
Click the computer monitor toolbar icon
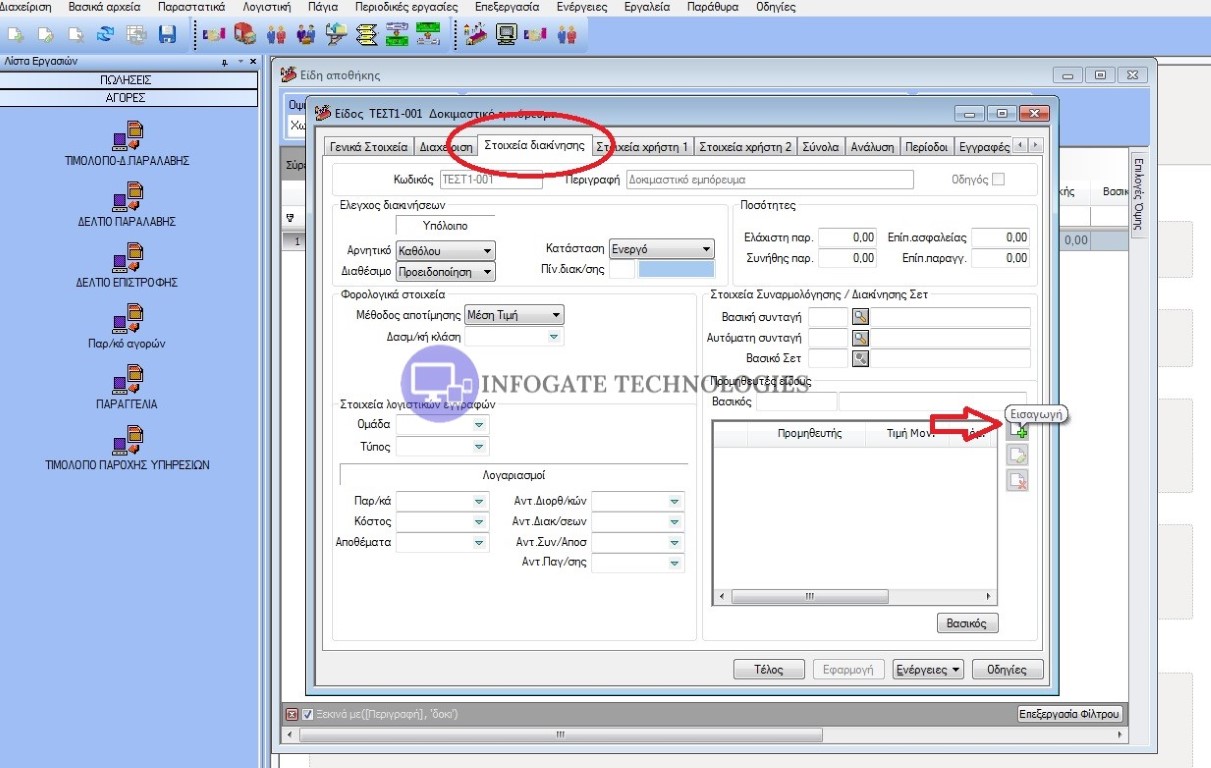(x=507, y=35)
